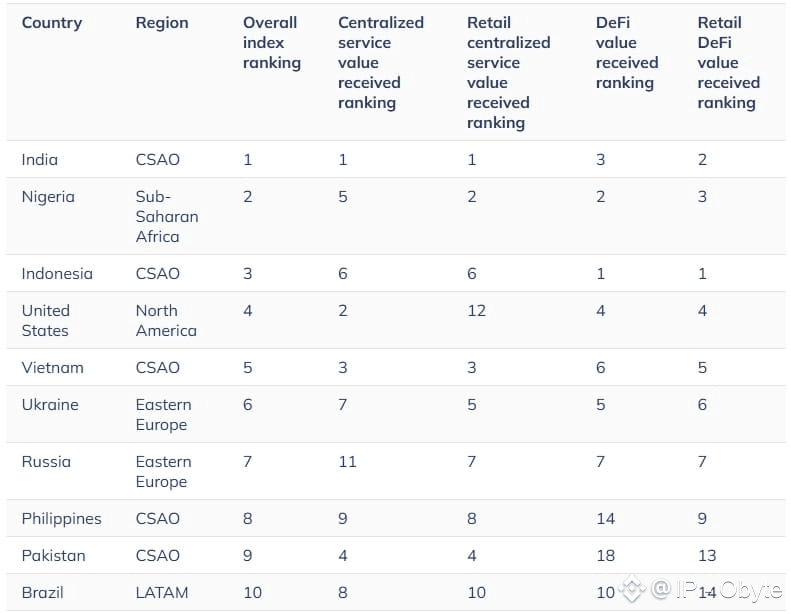Select the LATAM region cell
This screenshot has height=614, width=791.
[x=163, y=592]
